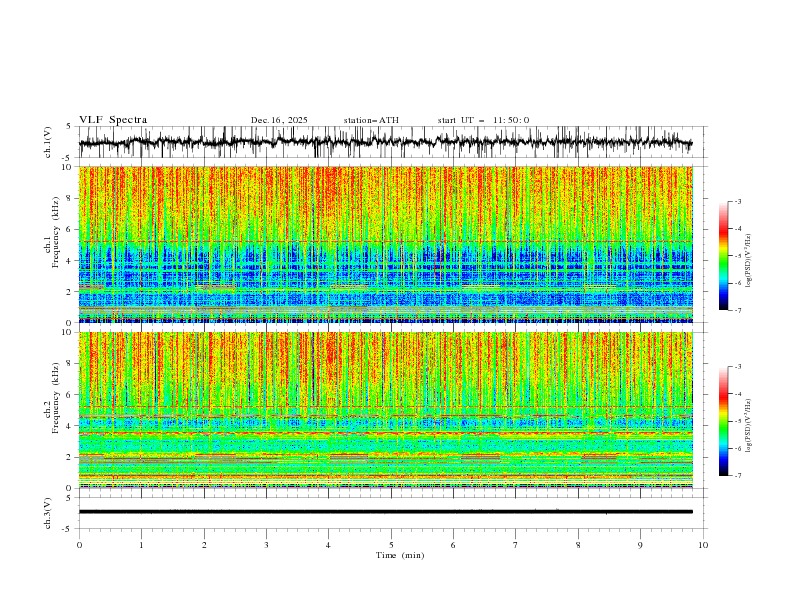The width and height of the screenshot is (792, 612).
Task: Select the "start UT = 11:50:0" header text
Action: click(x=483, y=120)
